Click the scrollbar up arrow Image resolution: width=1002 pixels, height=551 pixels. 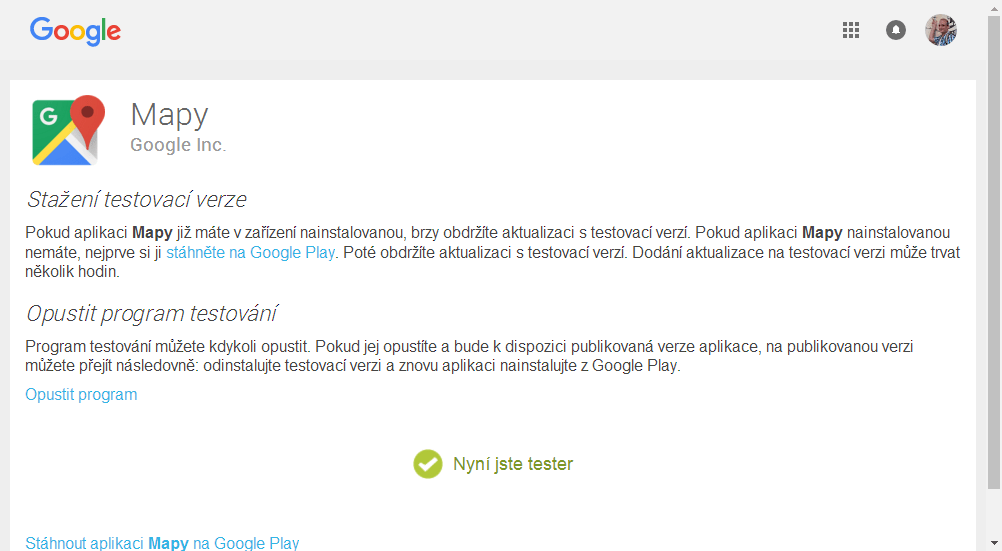pyautogui.click(x=994, y=6)
